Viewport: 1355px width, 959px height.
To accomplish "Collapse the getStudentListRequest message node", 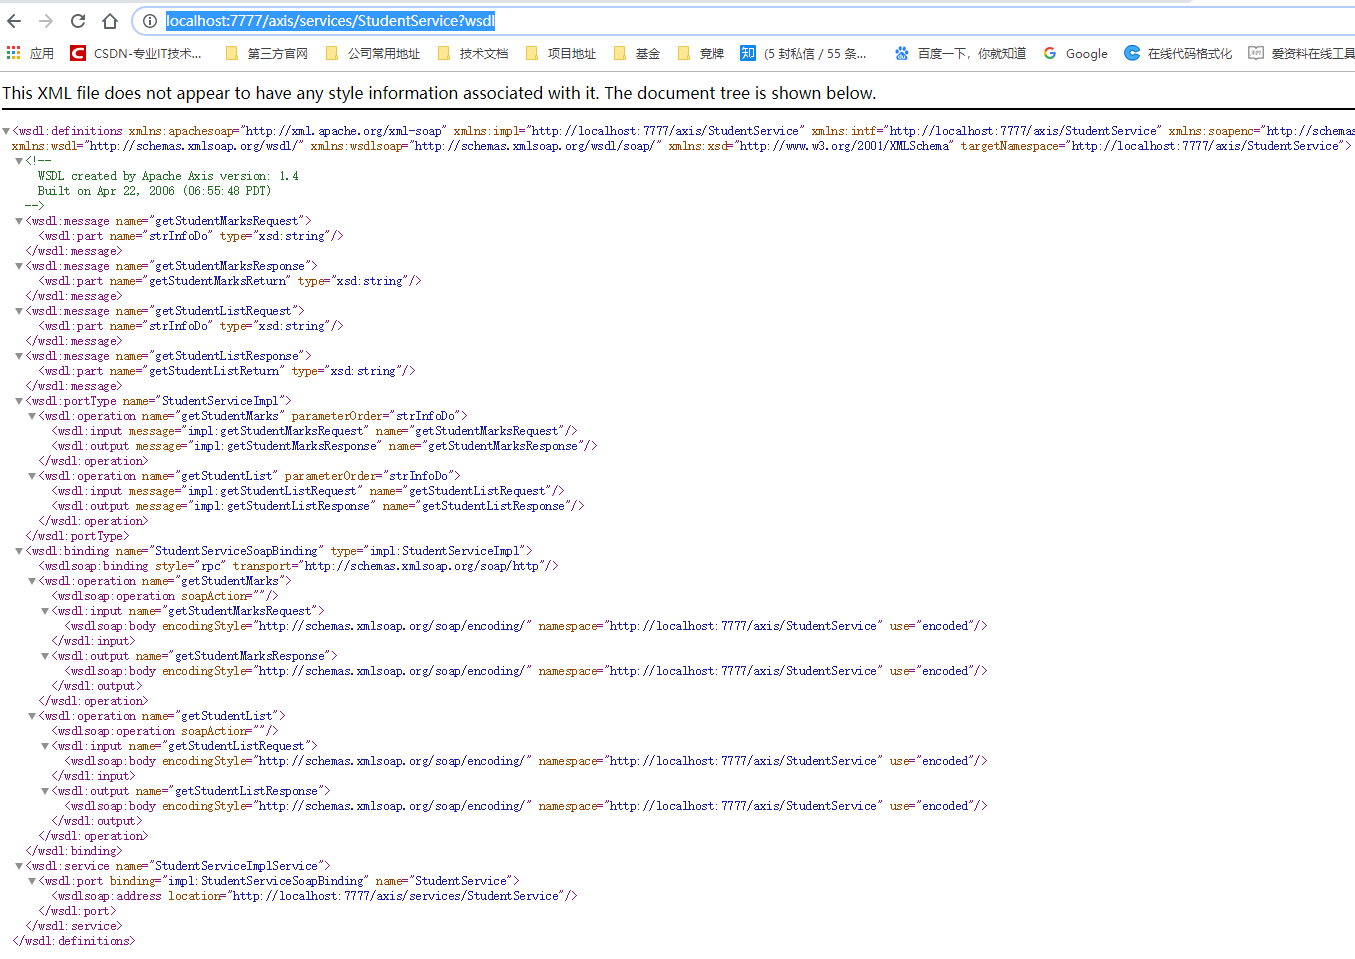I will click(19, 311).
